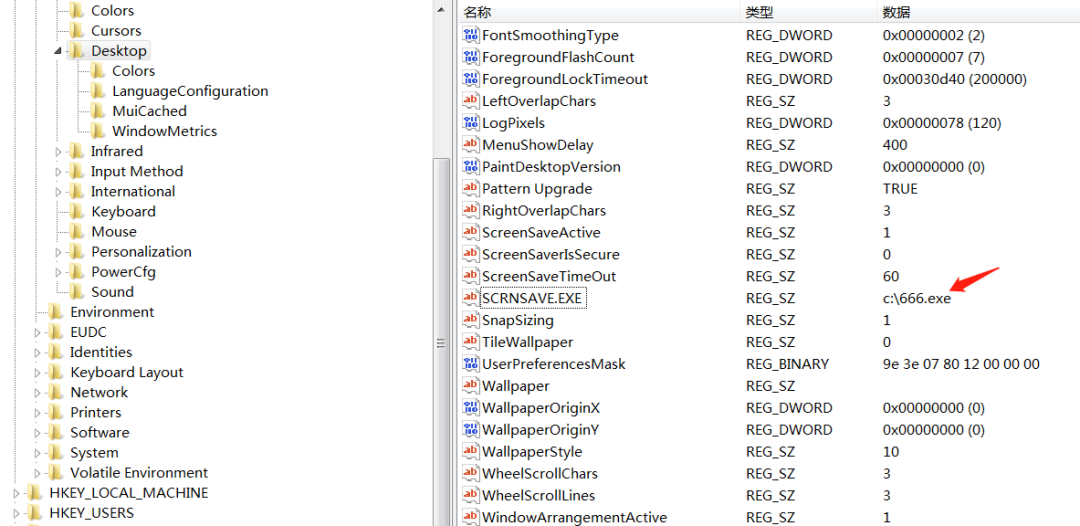
Task: Click the ForegroundLockTimeout value icon
Action: pyautogui.click(x=471, y=79)
